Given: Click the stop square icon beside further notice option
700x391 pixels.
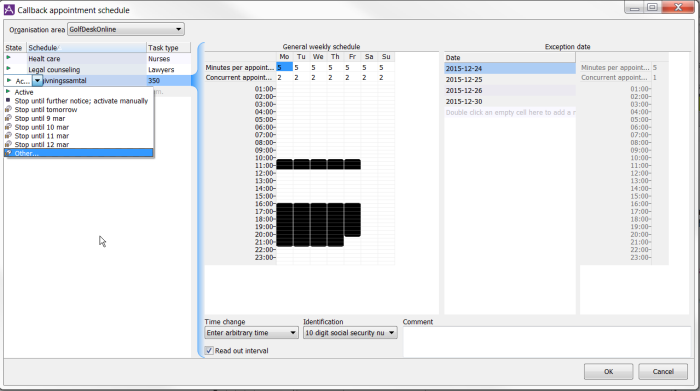Looking at the screenshot, I should click(x=8, y=100).
